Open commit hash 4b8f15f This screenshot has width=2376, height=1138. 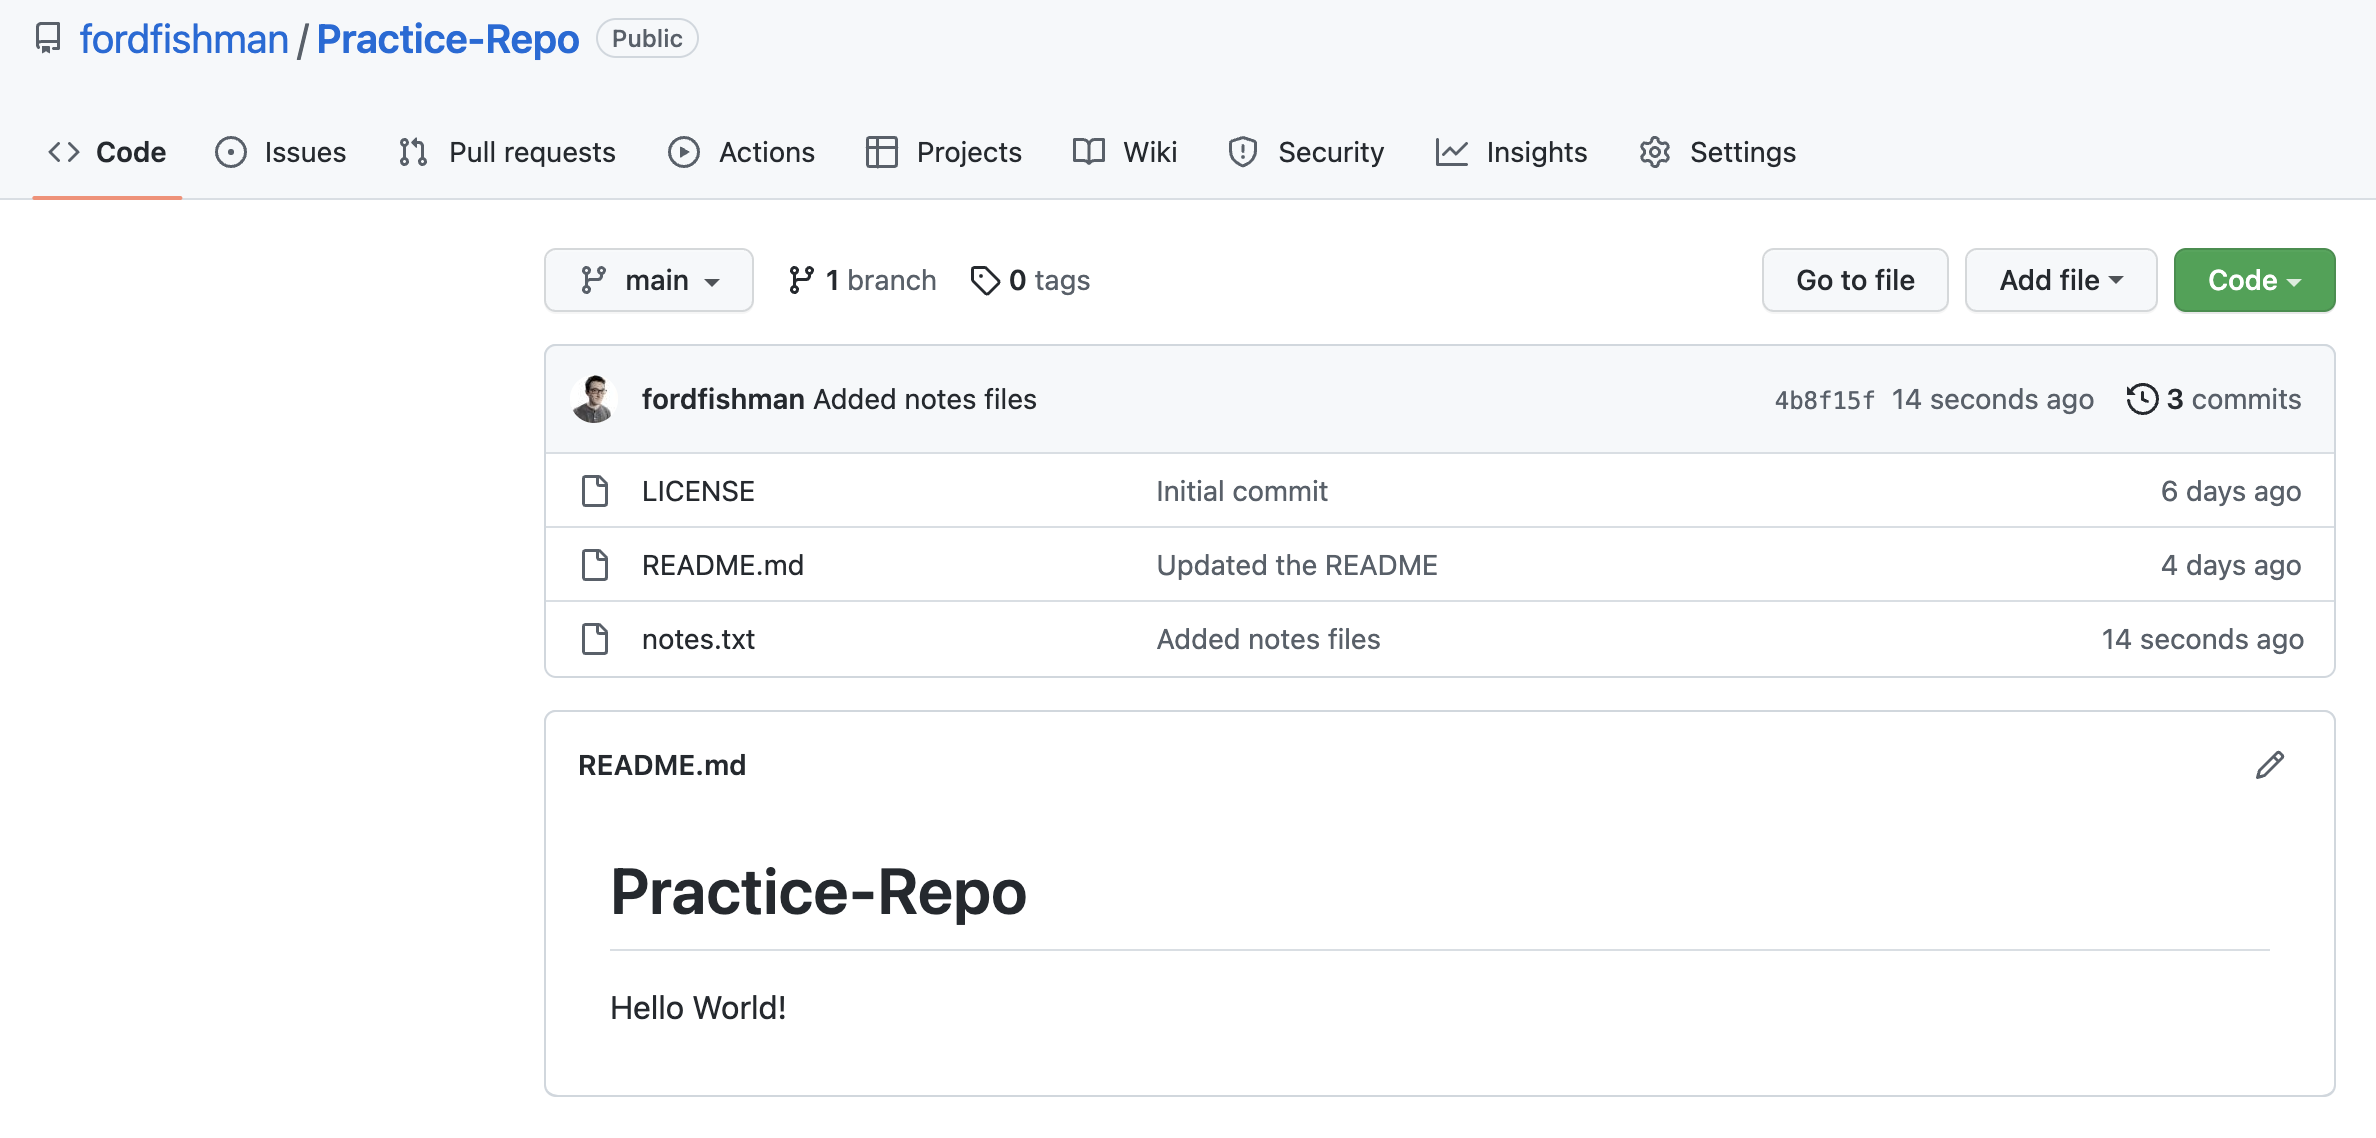tap(1824, 400)
